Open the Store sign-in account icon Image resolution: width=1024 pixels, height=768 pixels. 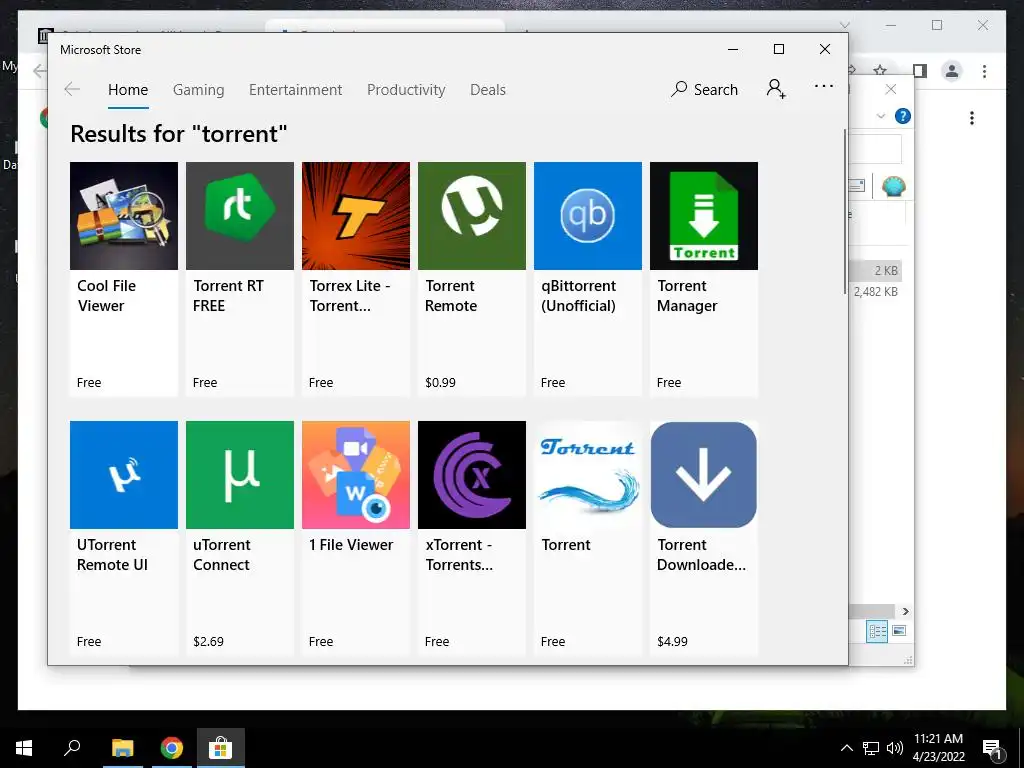[x=776, y=89]
